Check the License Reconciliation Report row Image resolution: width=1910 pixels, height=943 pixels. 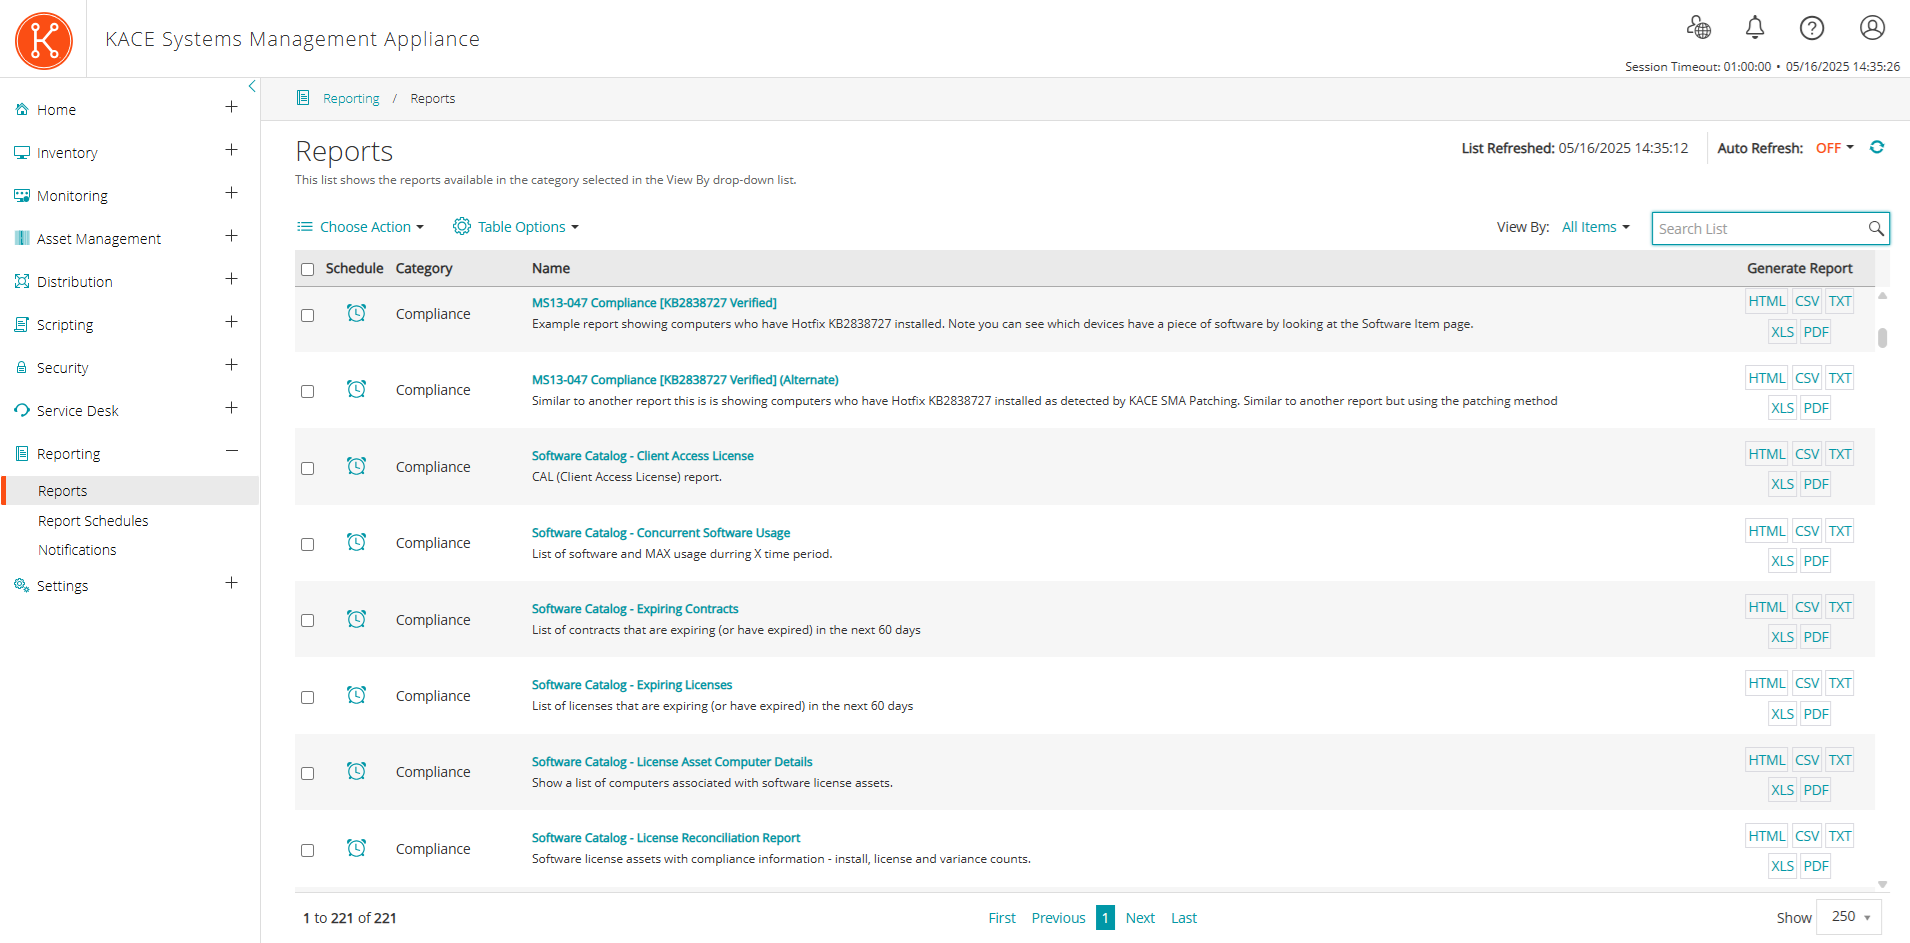click(307, 850)
